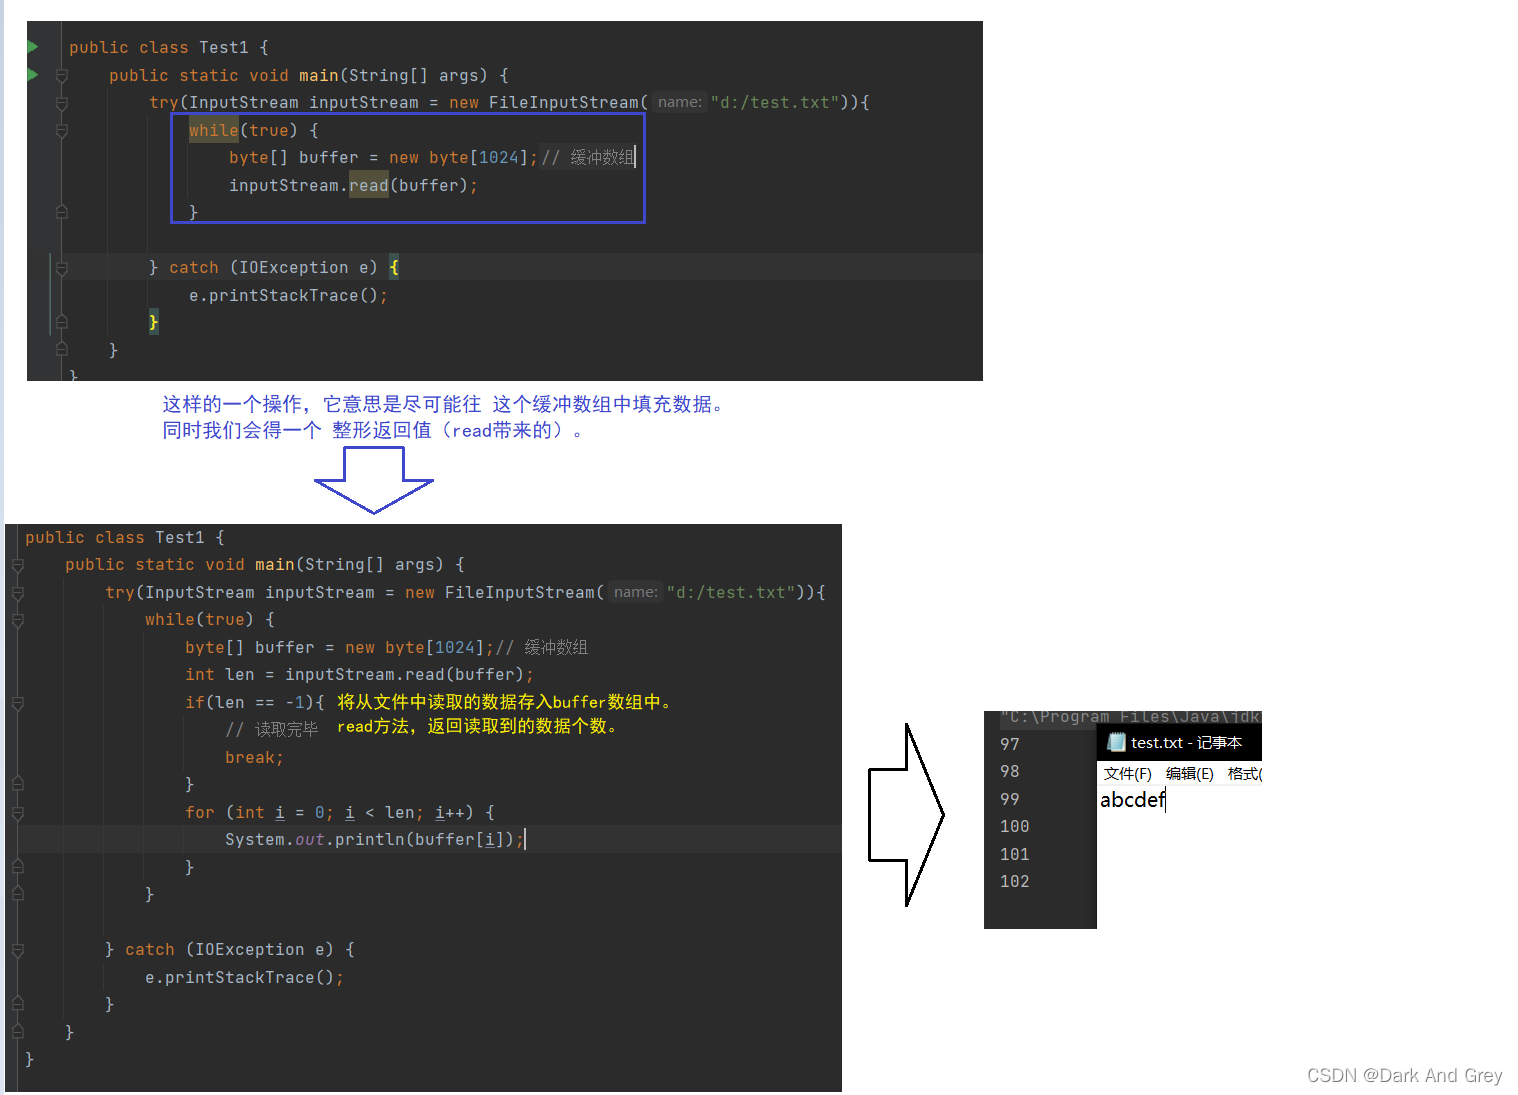The width and height of the screenshot is (1518, 1095).
Task: Open the 编辑(E) menu in Notepad
Action: click(1190, 774)
